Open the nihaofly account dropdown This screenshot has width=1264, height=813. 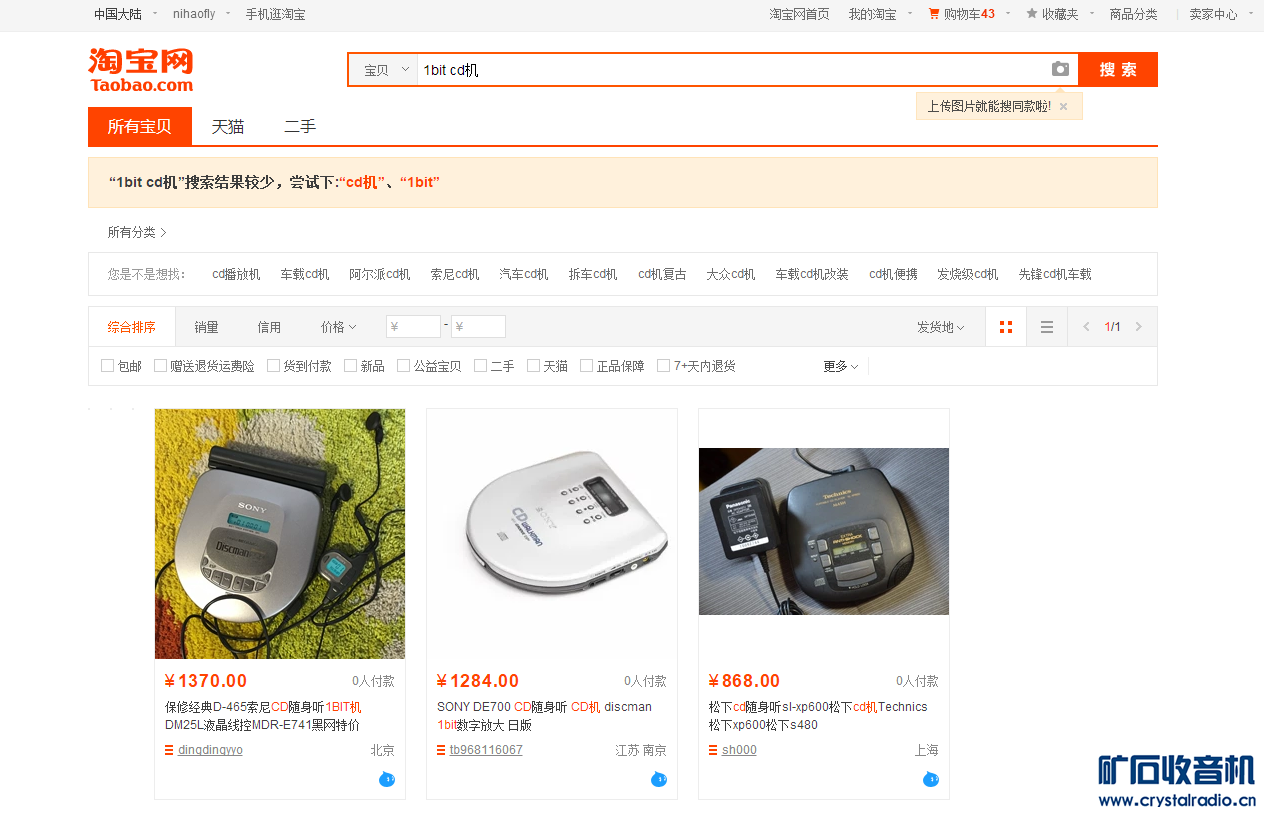coord(201,14)
